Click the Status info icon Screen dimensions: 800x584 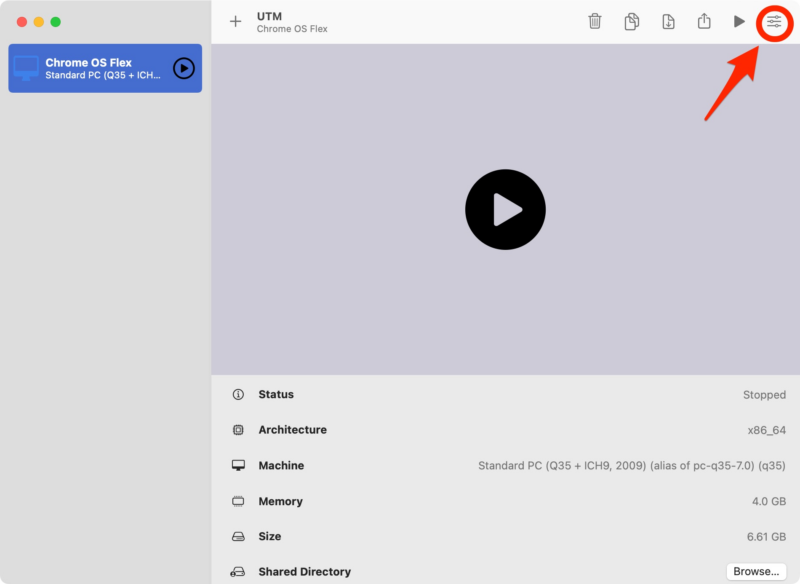238,394
